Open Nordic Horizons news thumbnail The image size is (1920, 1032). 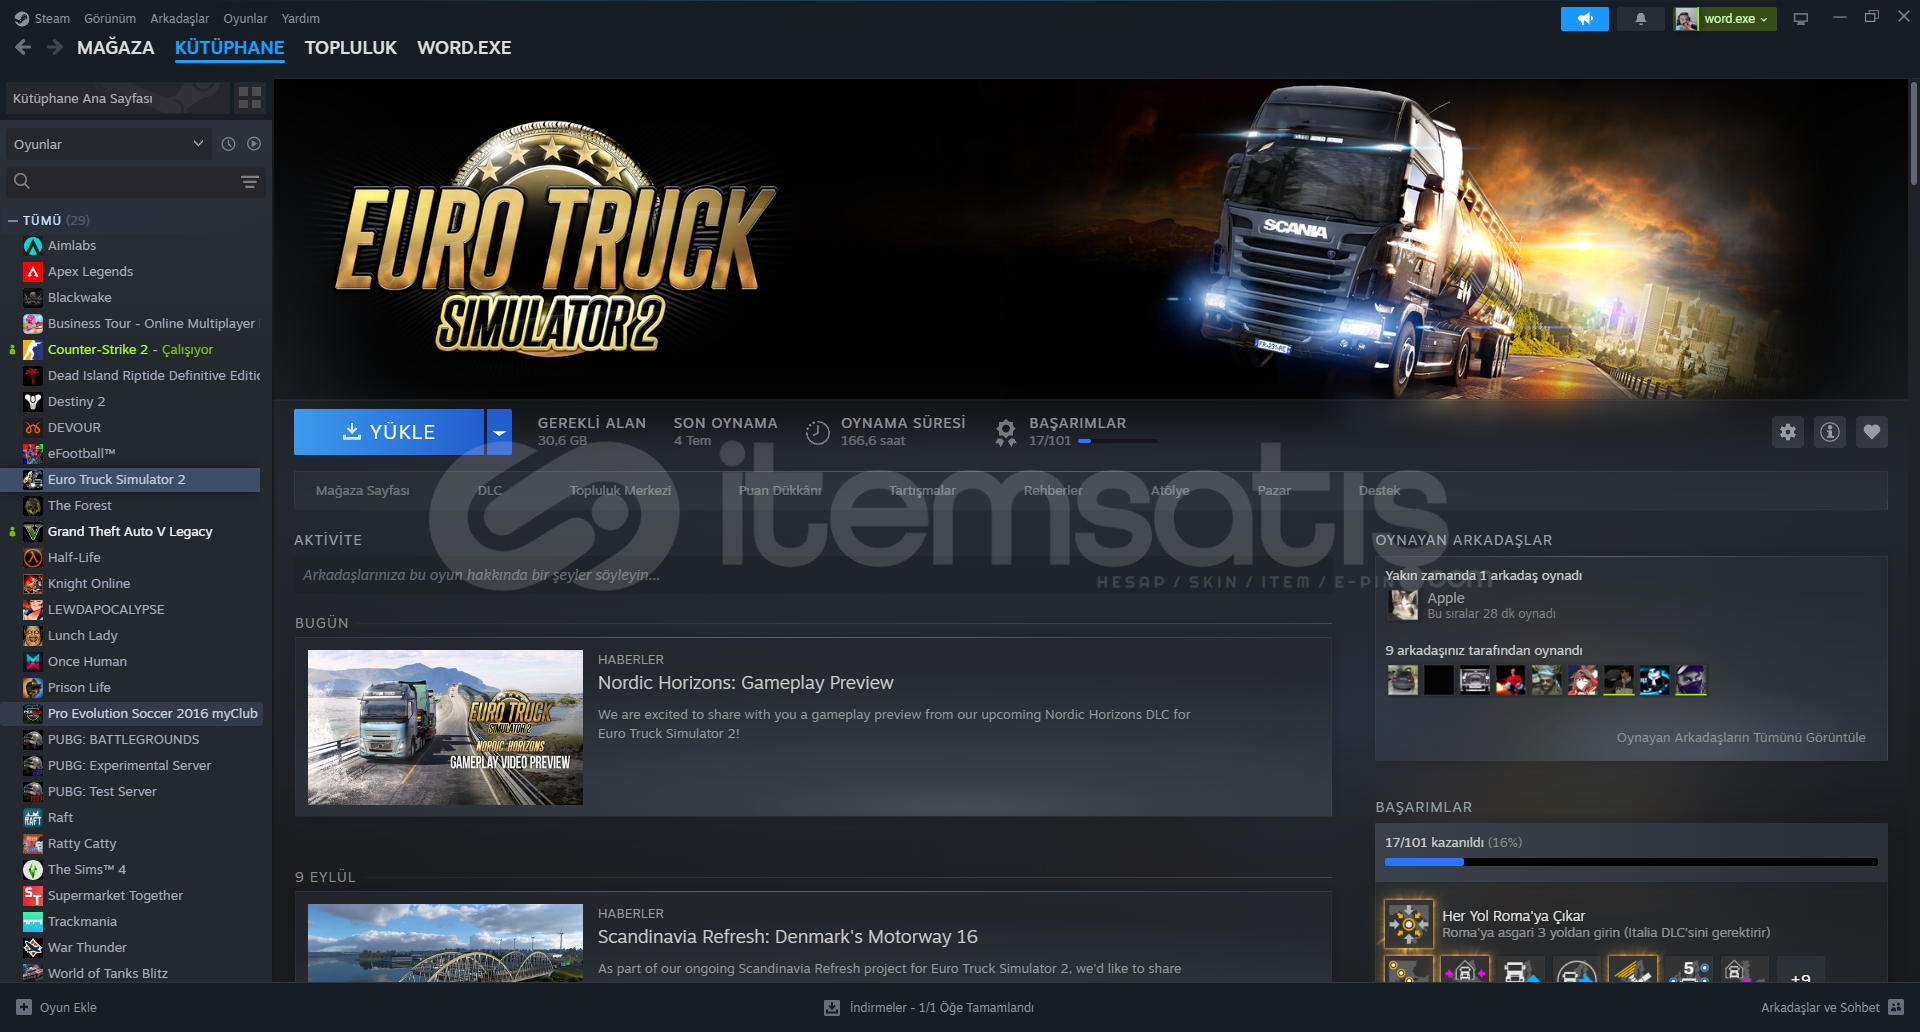[x=445, y=727]
